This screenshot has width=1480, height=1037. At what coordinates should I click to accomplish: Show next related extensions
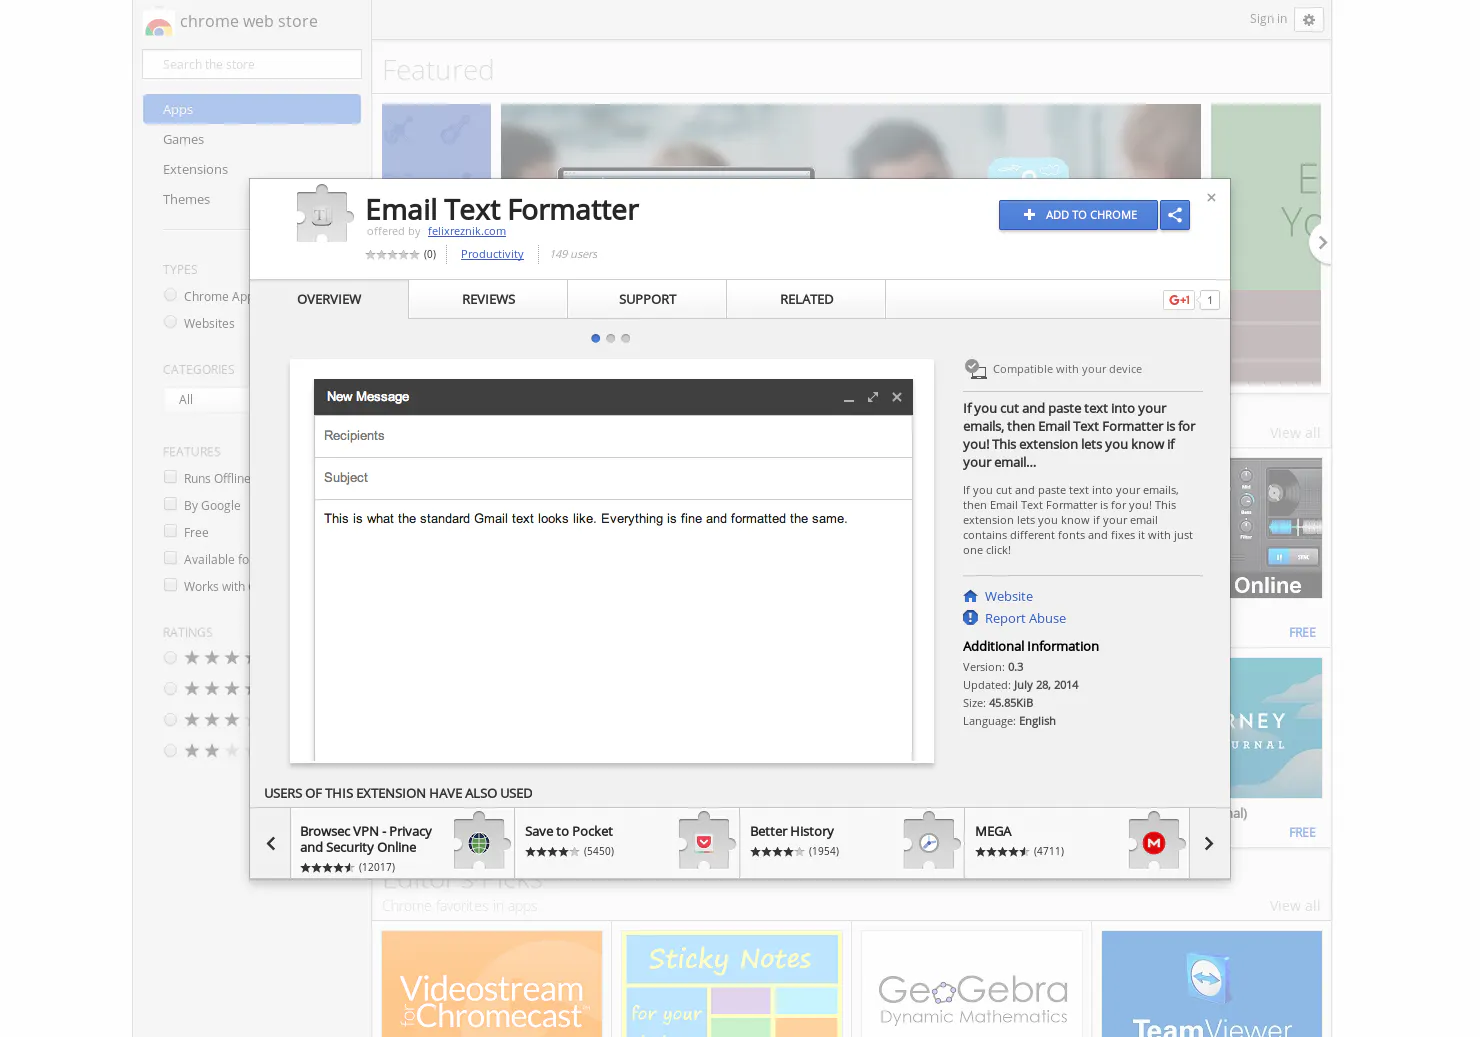(1209, 844)
